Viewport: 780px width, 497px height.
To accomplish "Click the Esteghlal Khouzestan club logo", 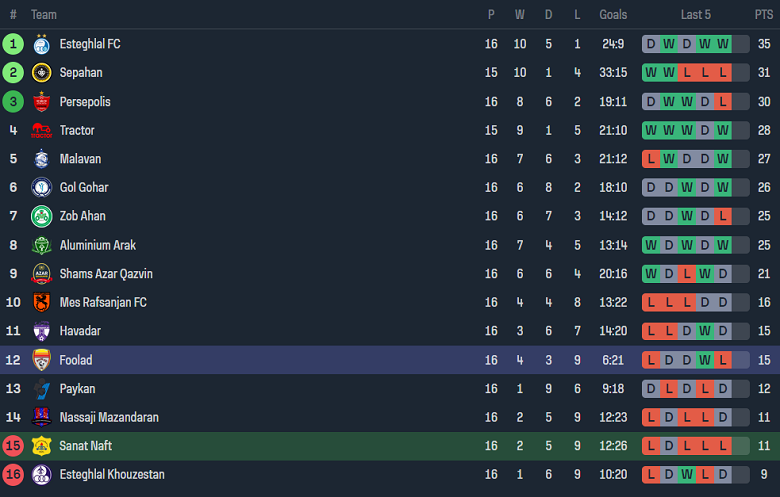I will [41, 475].
